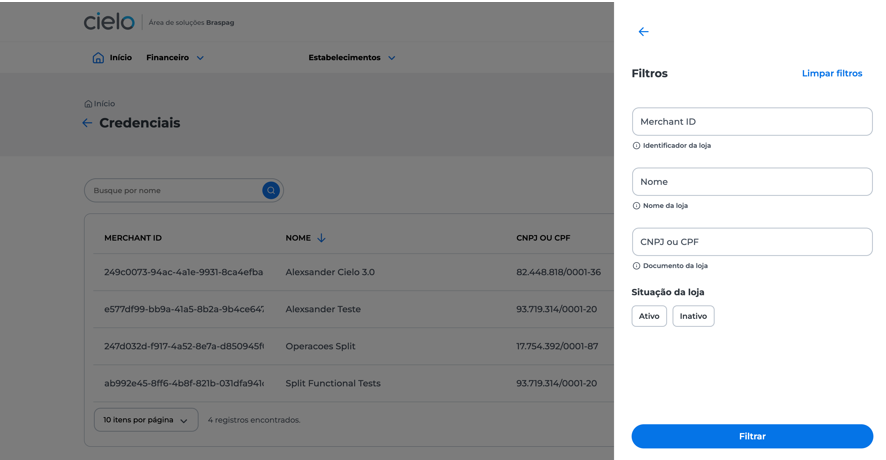
Task: Click merchant ID starting with ab992e45
Action: click(184, 383)
